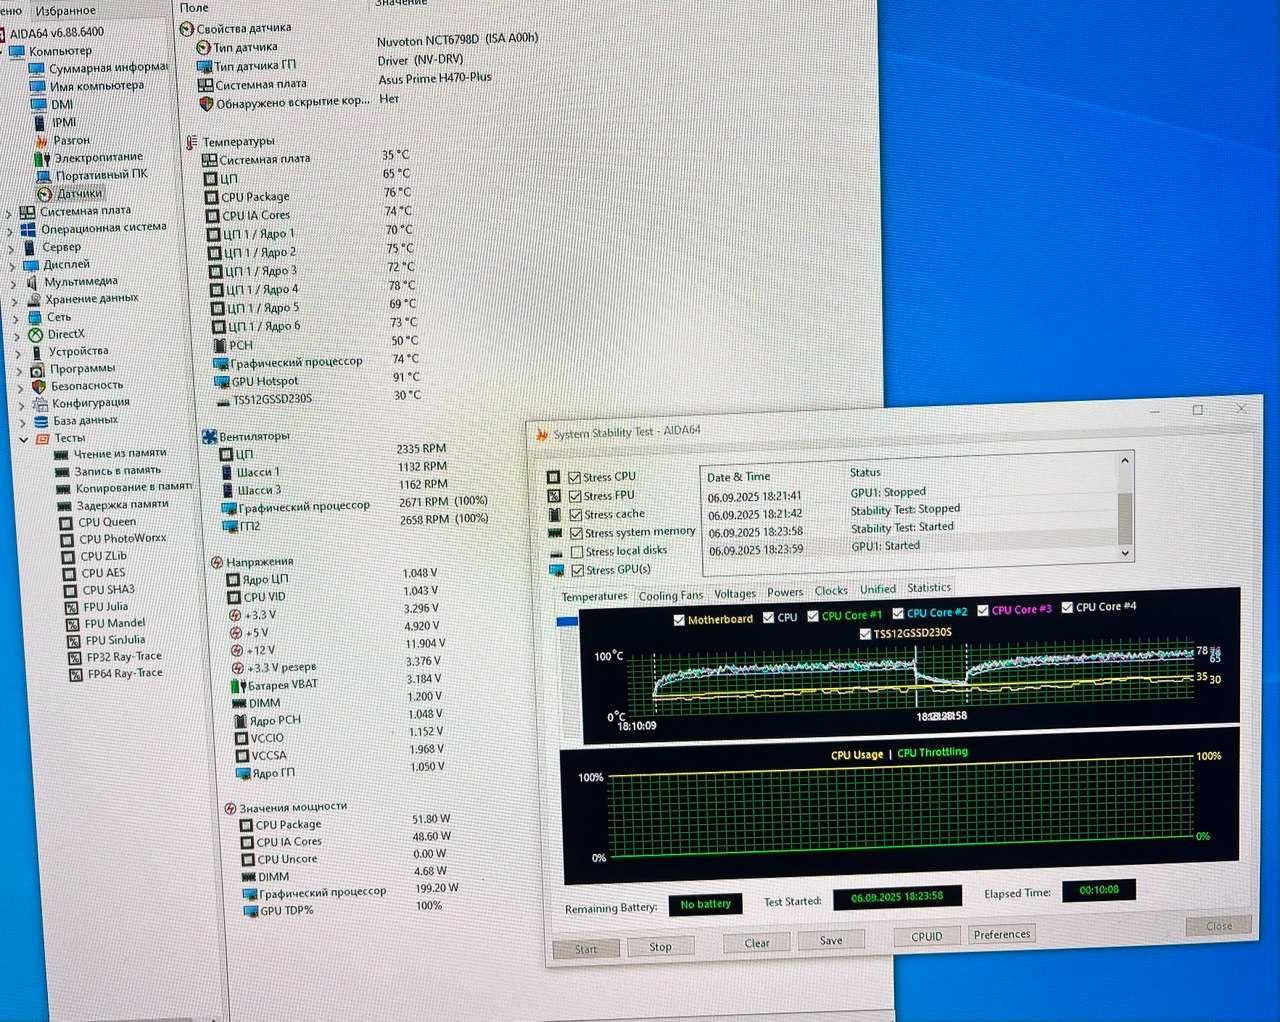This screenshot has width=1280, height=1022.
Task: Click the Вентиляторы fan group icon
Action: 209,437
